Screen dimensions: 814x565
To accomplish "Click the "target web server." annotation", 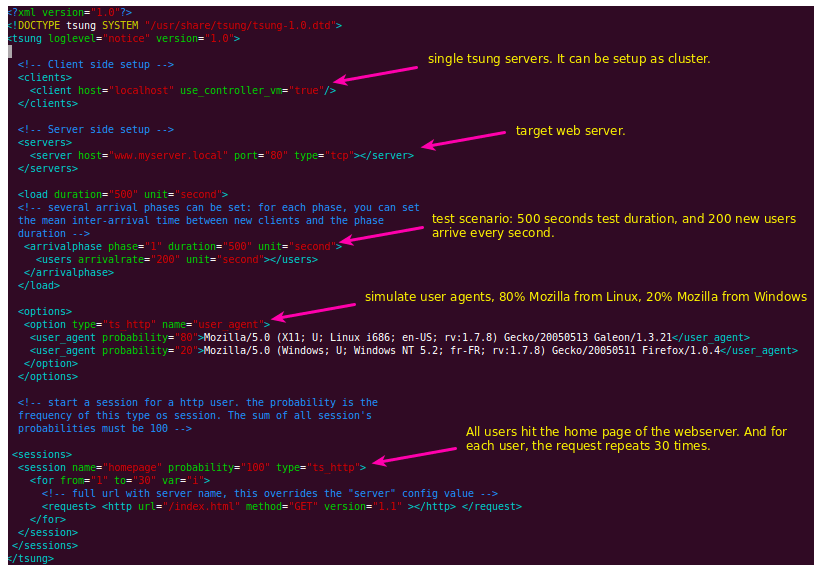I will [570, 131].
